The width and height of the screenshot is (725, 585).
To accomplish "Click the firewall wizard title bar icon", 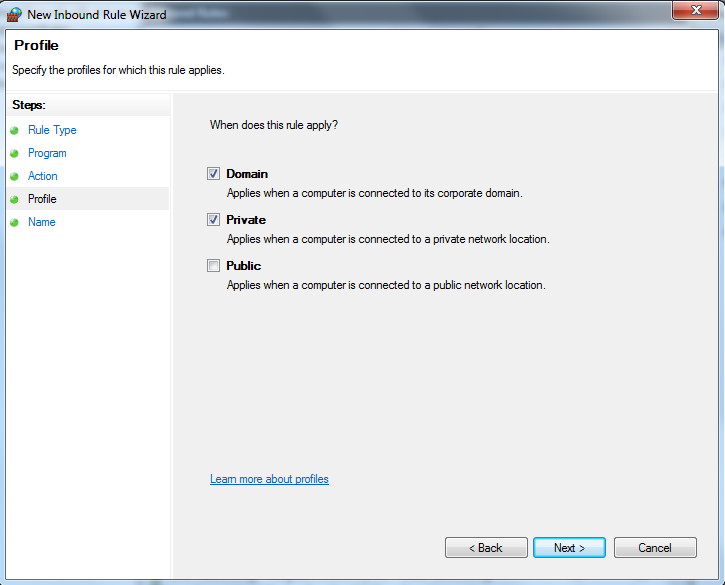I will click(14, 14).
